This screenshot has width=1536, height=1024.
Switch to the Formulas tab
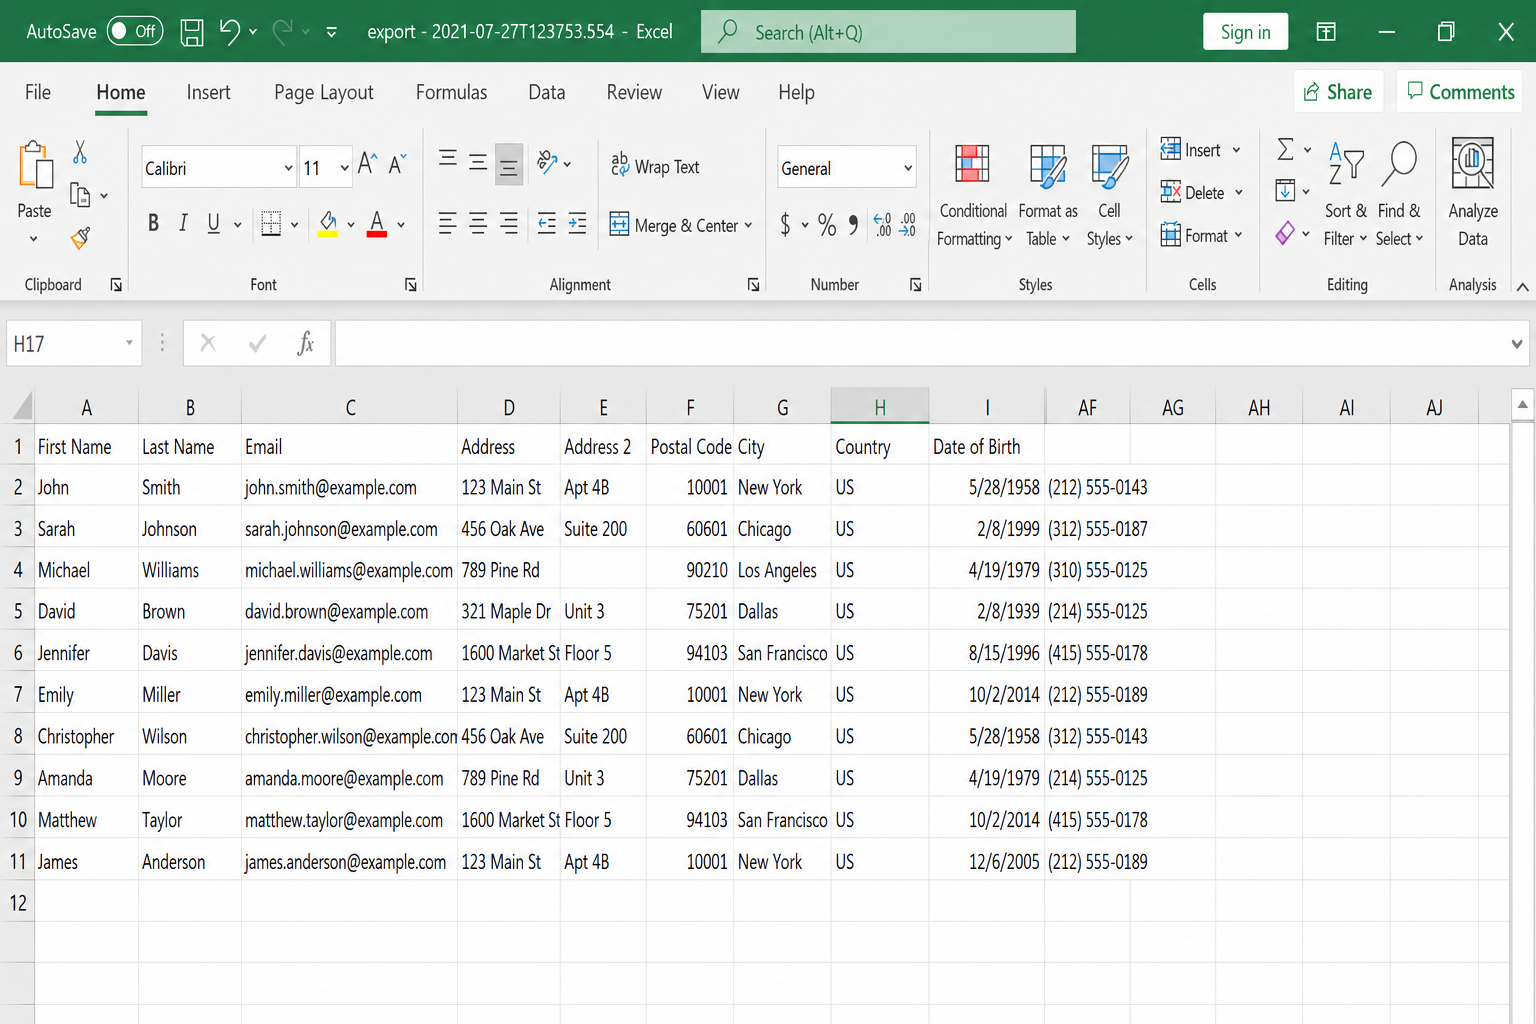coord(451,92)
